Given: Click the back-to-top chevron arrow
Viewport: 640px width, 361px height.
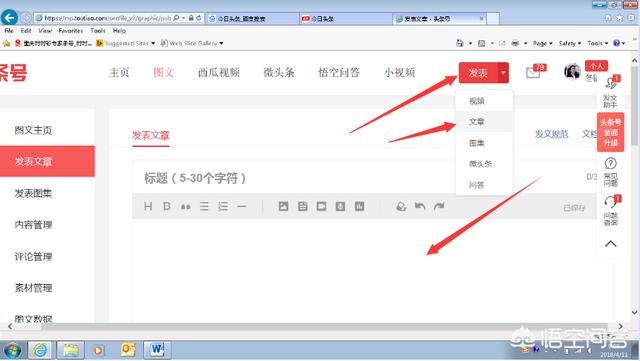Looking at the screenshot, I should click(611, 244).
